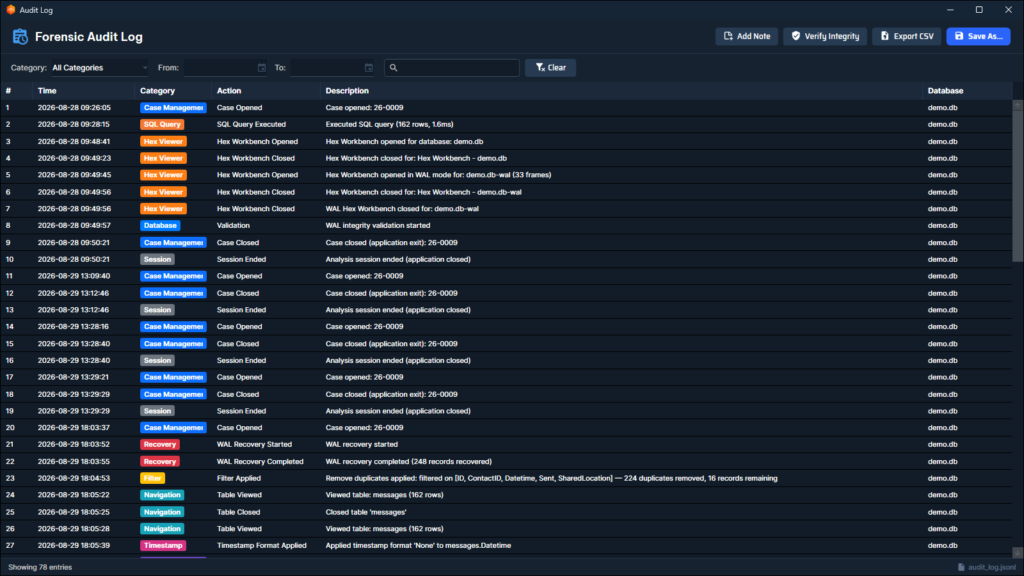Click 'Hex Workbench opened in WAL mode' description
Screen dimensions: 1024x576
pyautogui.click(x=438, y=175)
